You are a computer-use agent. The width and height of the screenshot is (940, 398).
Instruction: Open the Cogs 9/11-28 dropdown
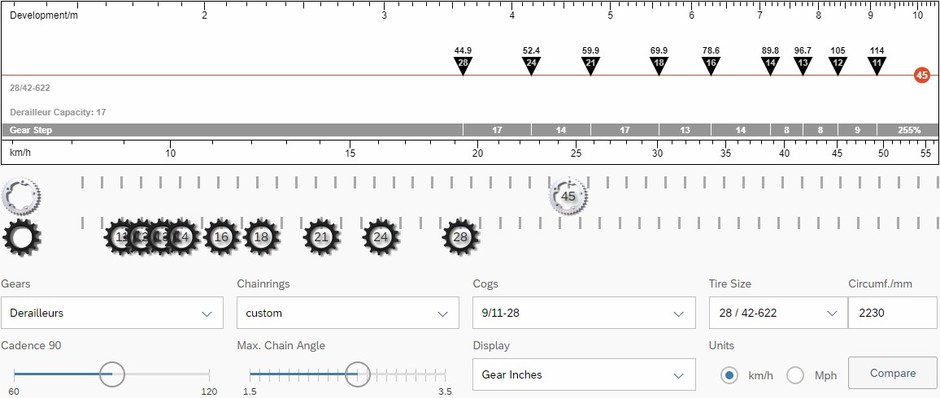584,313
